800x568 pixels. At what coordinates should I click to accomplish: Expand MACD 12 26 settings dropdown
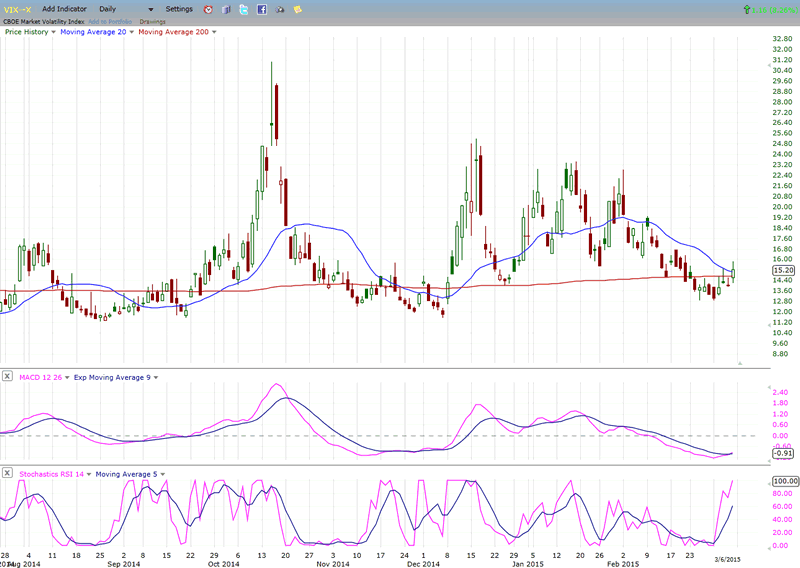point(66,377)
